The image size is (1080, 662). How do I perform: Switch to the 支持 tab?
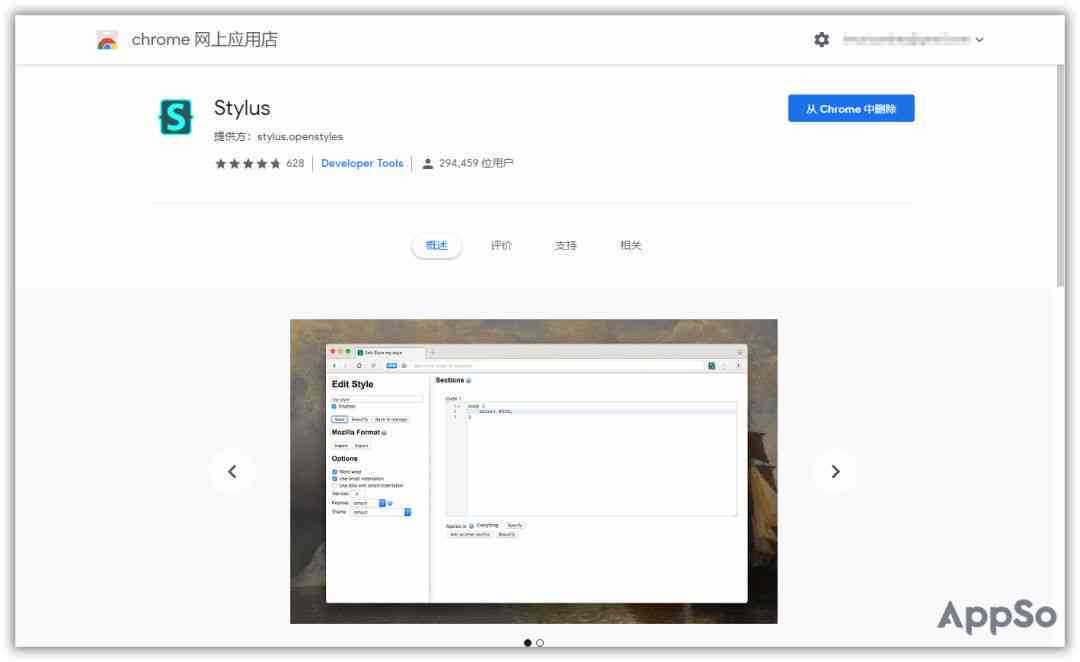click(x=565, y=245)
